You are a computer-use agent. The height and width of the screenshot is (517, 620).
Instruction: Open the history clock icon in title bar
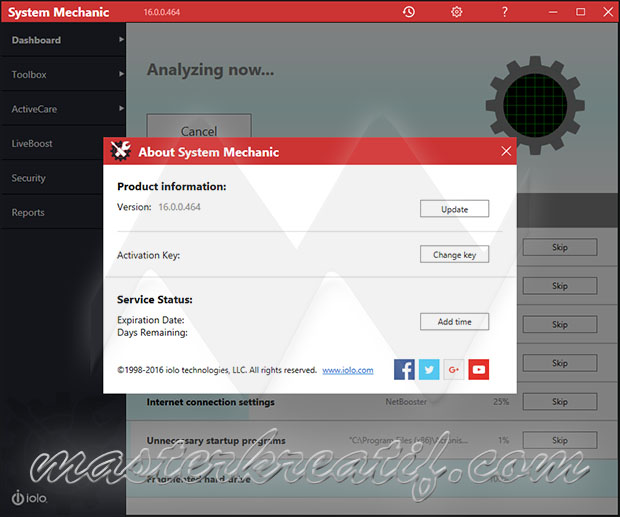(x=409, y=12)
